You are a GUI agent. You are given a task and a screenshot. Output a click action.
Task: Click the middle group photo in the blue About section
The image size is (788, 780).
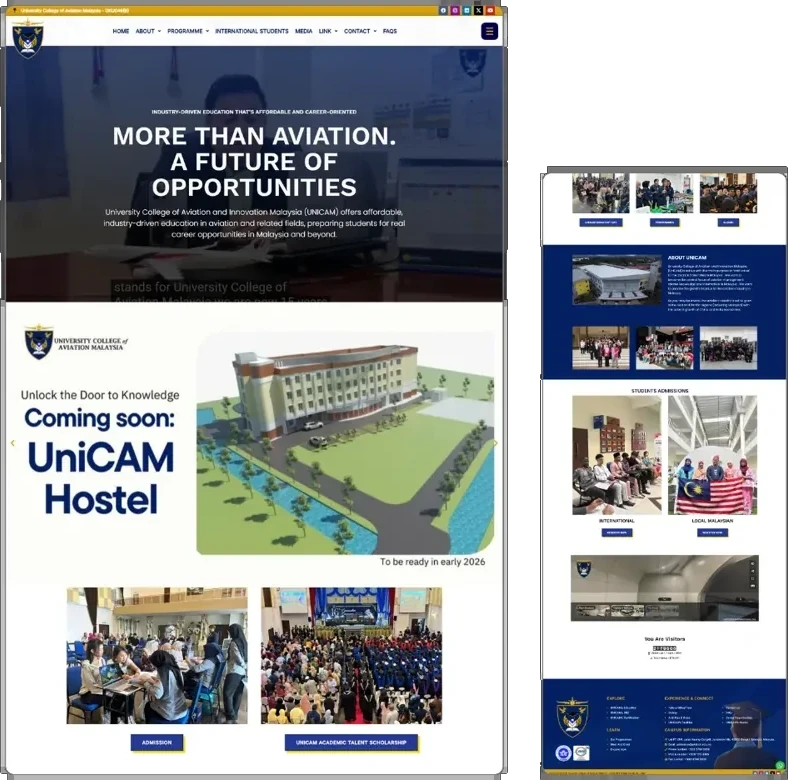(x=664, y=348)
